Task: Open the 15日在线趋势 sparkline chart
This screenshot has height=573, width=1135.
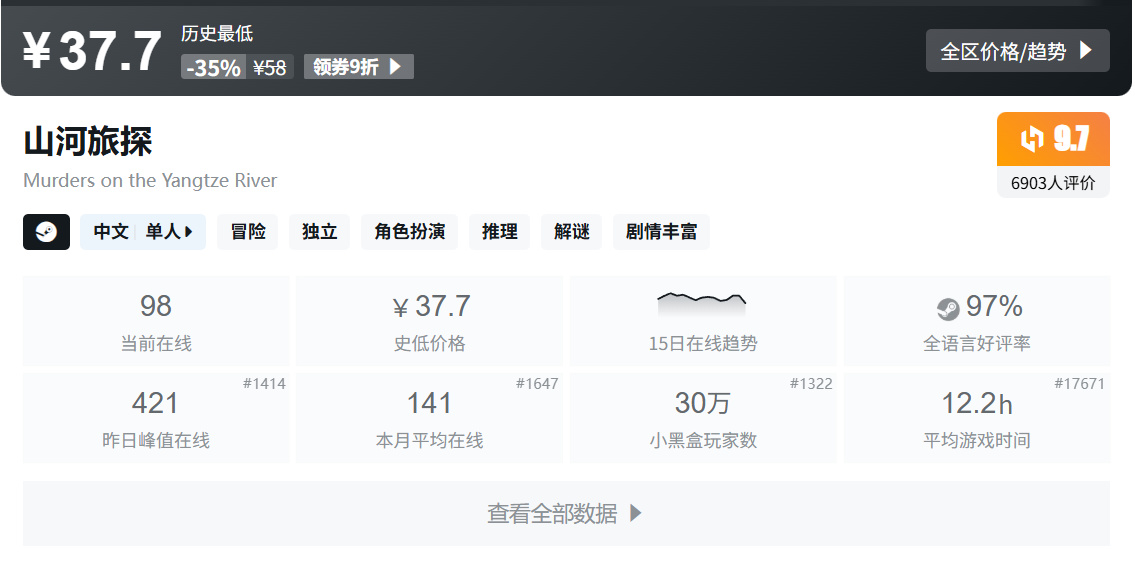Action: (x=701, y=305)
